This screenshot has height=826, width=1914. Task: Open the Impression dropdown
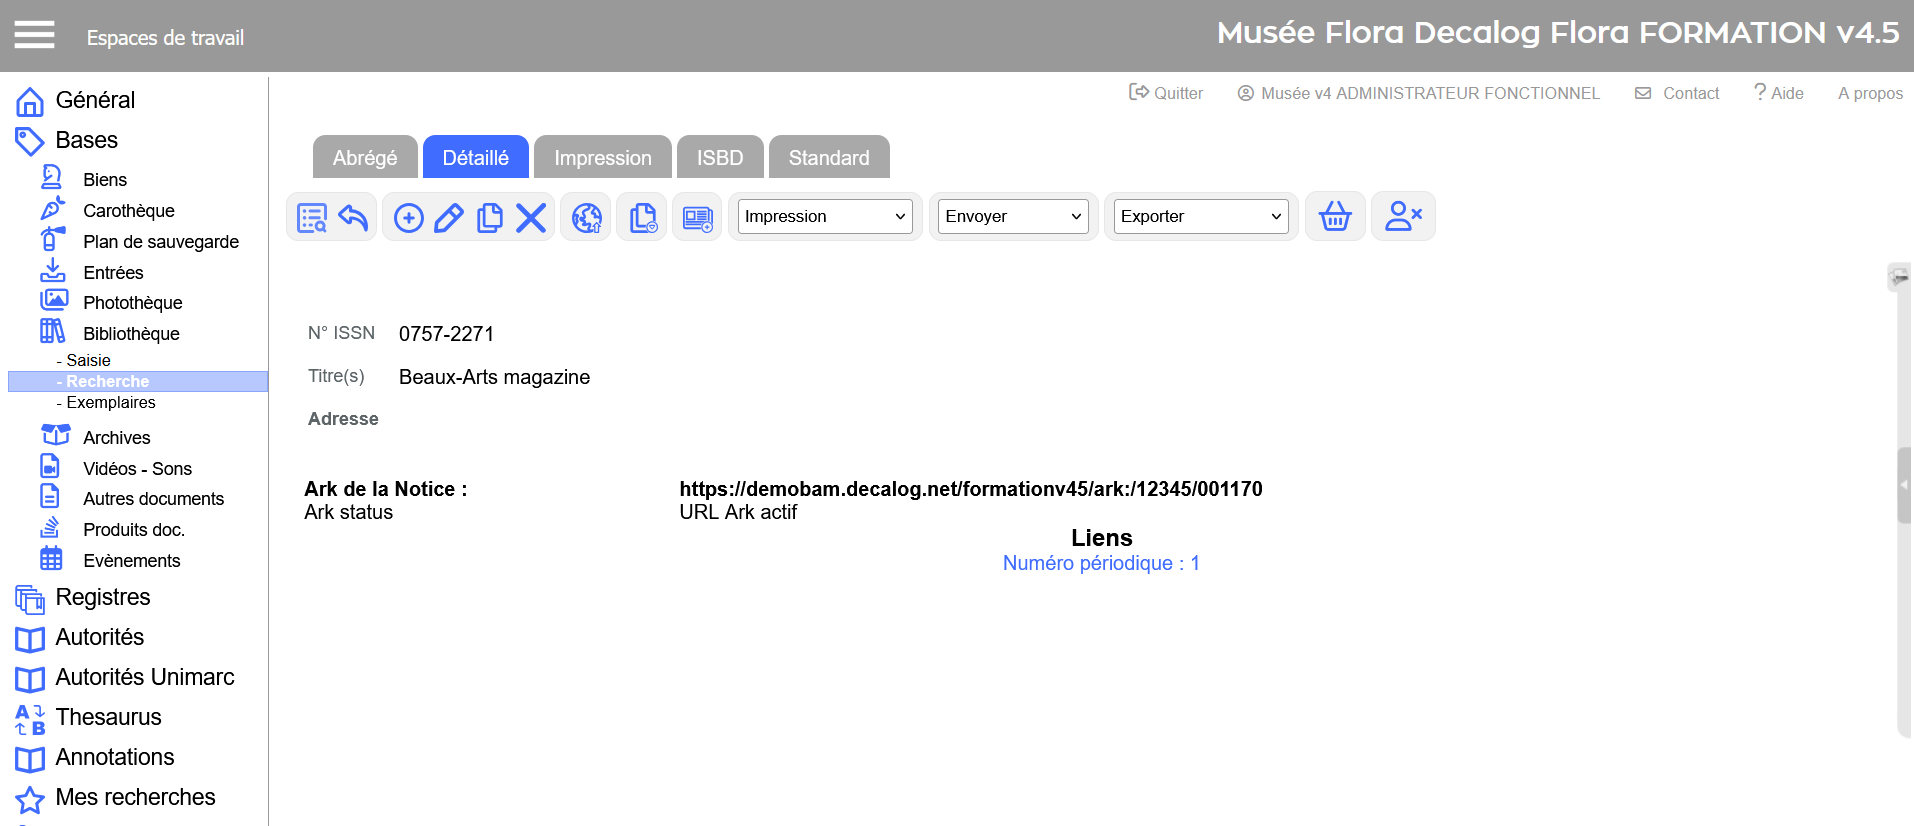(825, 216)
